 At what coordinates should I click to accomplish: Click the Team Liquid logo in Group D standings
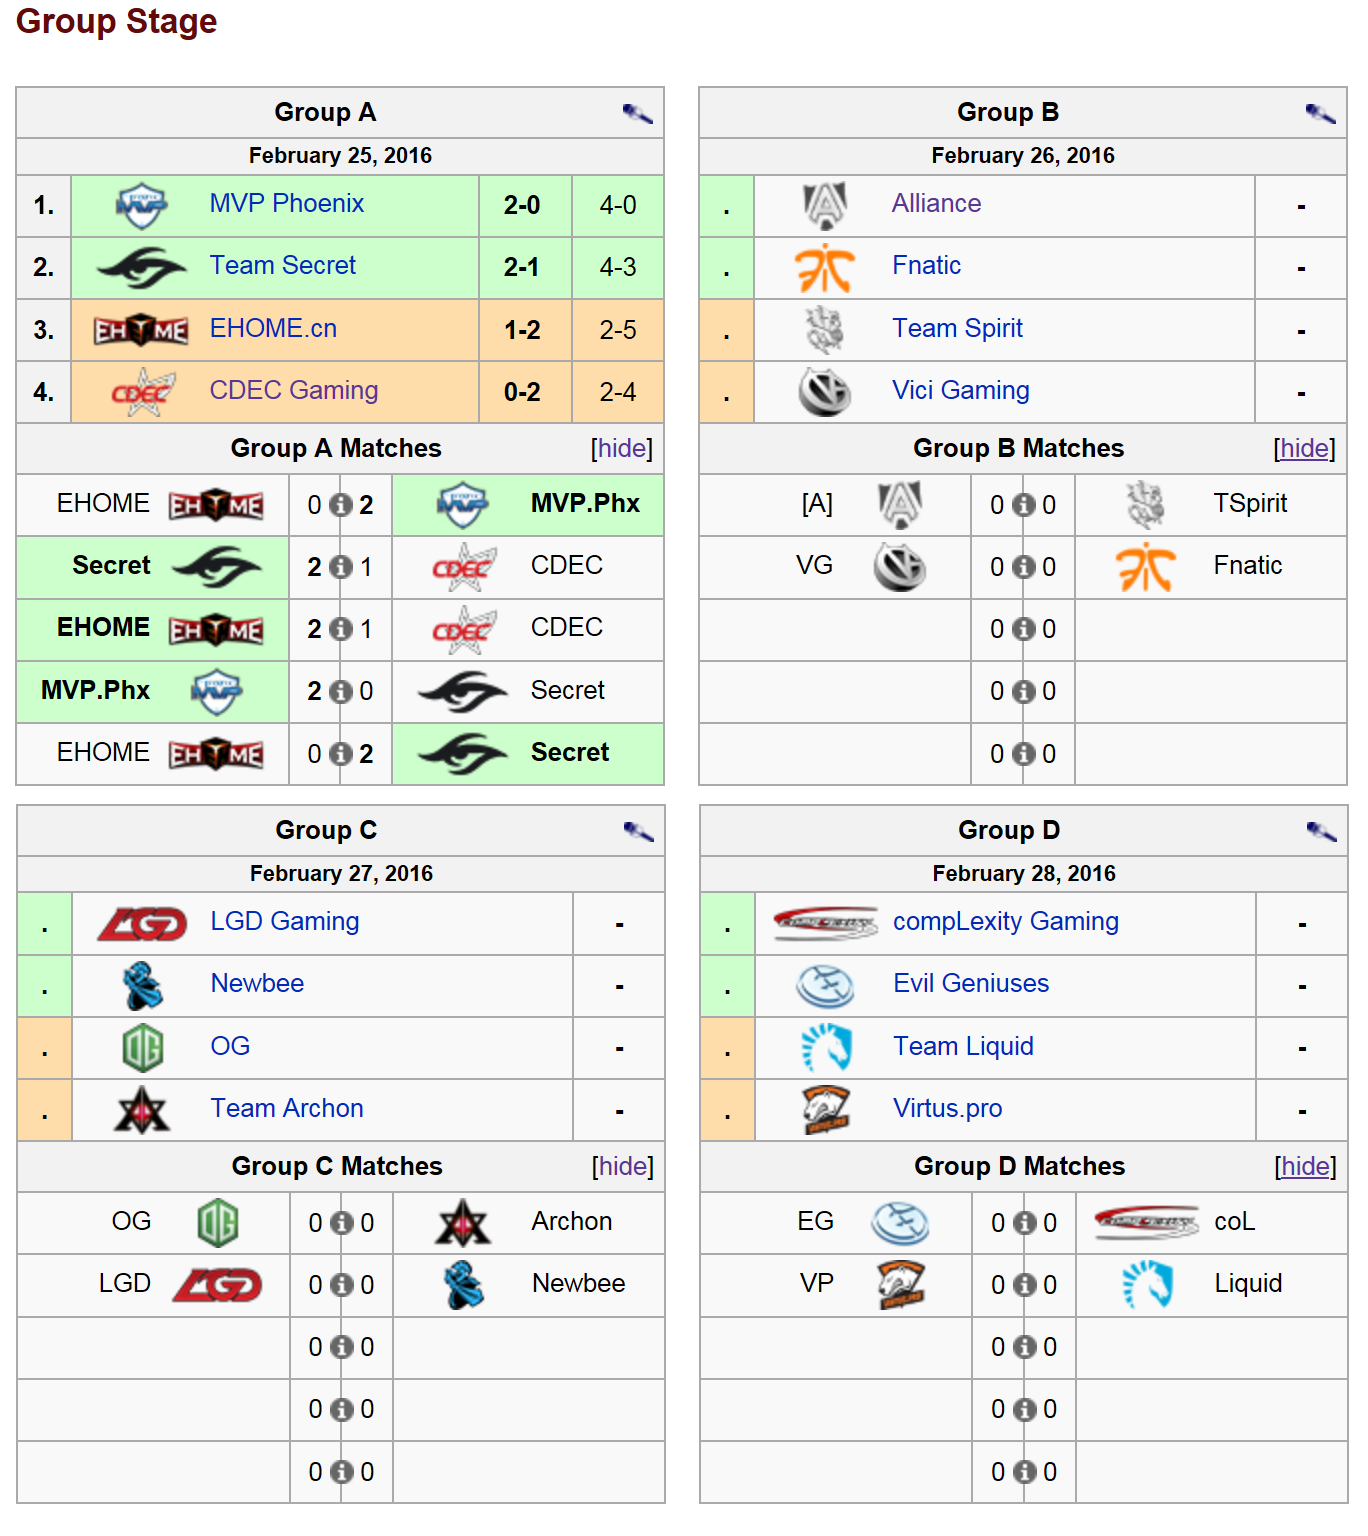pyautogui.click(x=826, y=1047)
